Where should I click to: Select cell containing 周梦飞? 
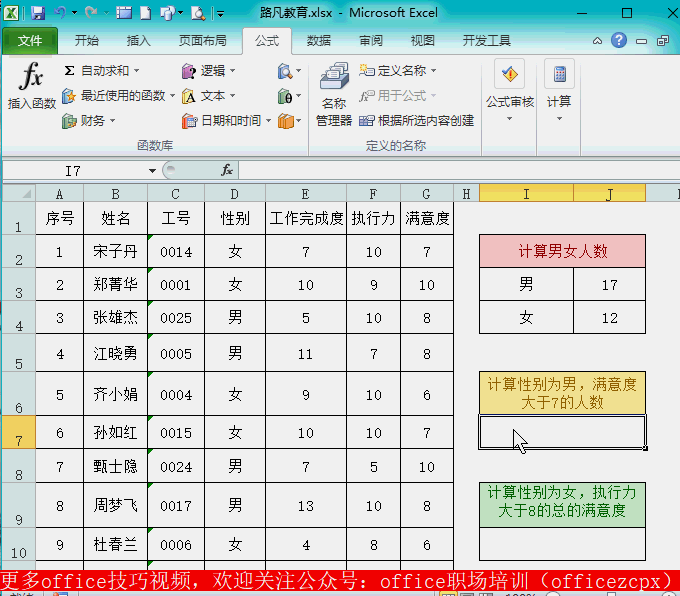[x=115, y=505]
